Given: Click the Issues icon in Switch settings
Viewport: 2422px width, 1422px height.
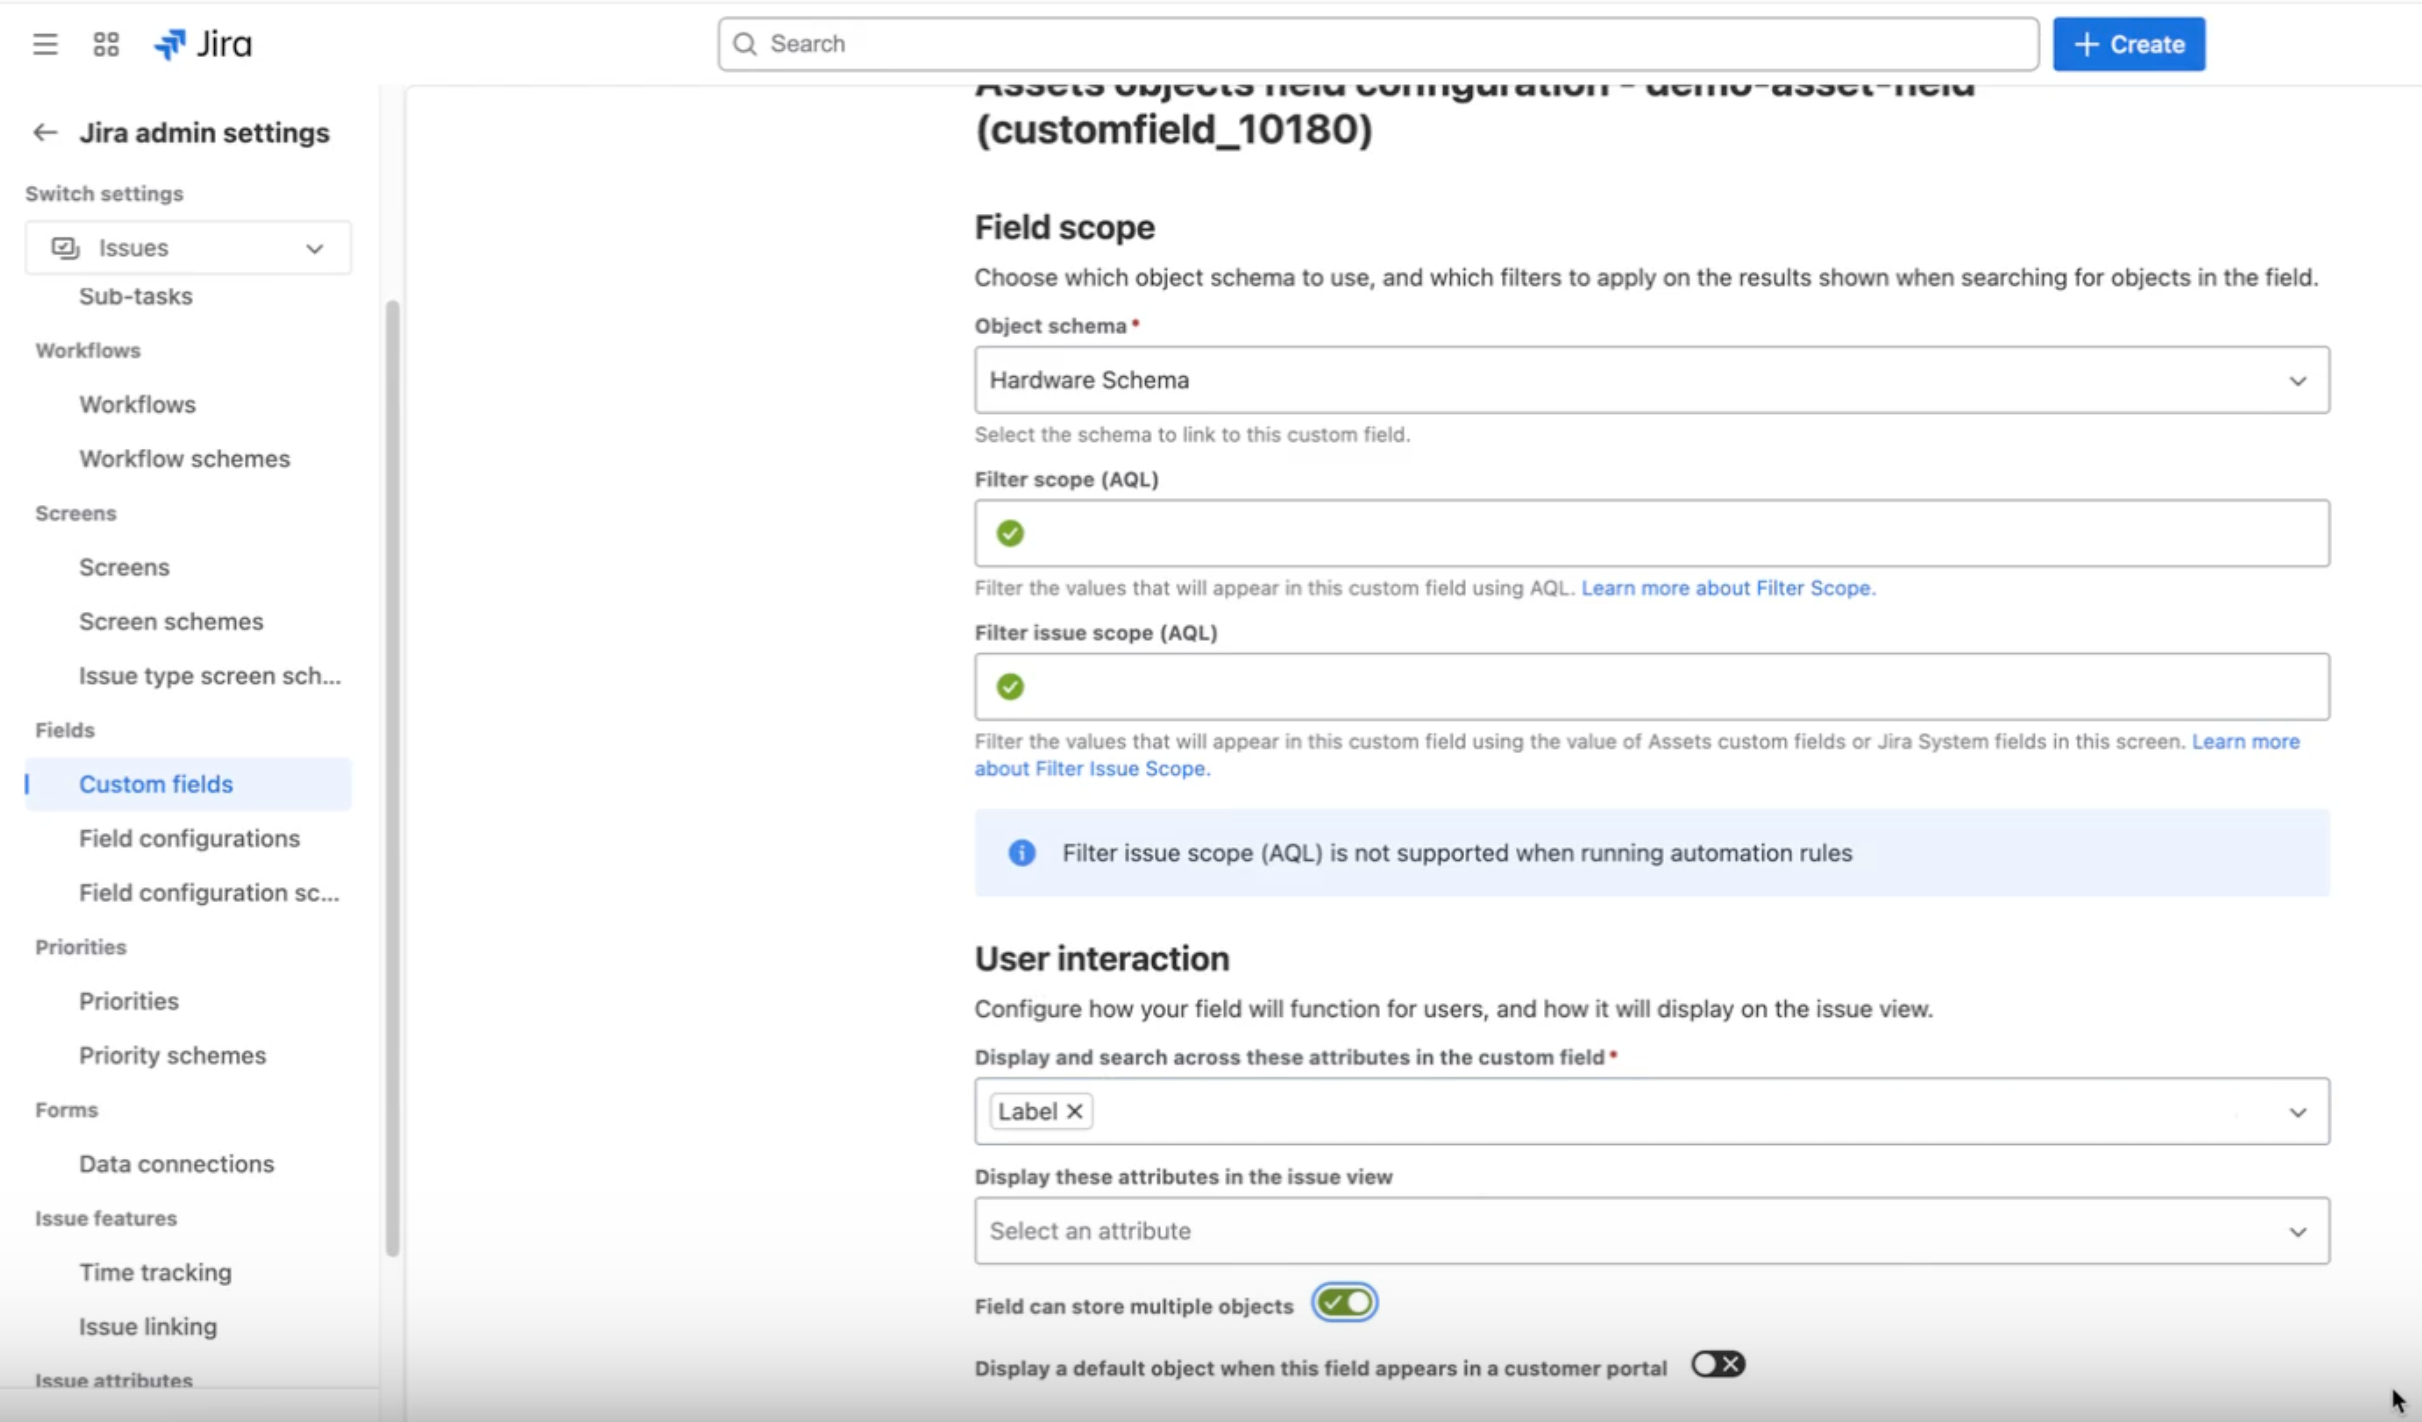Looking at the screenshot, I should coord(64,247).
